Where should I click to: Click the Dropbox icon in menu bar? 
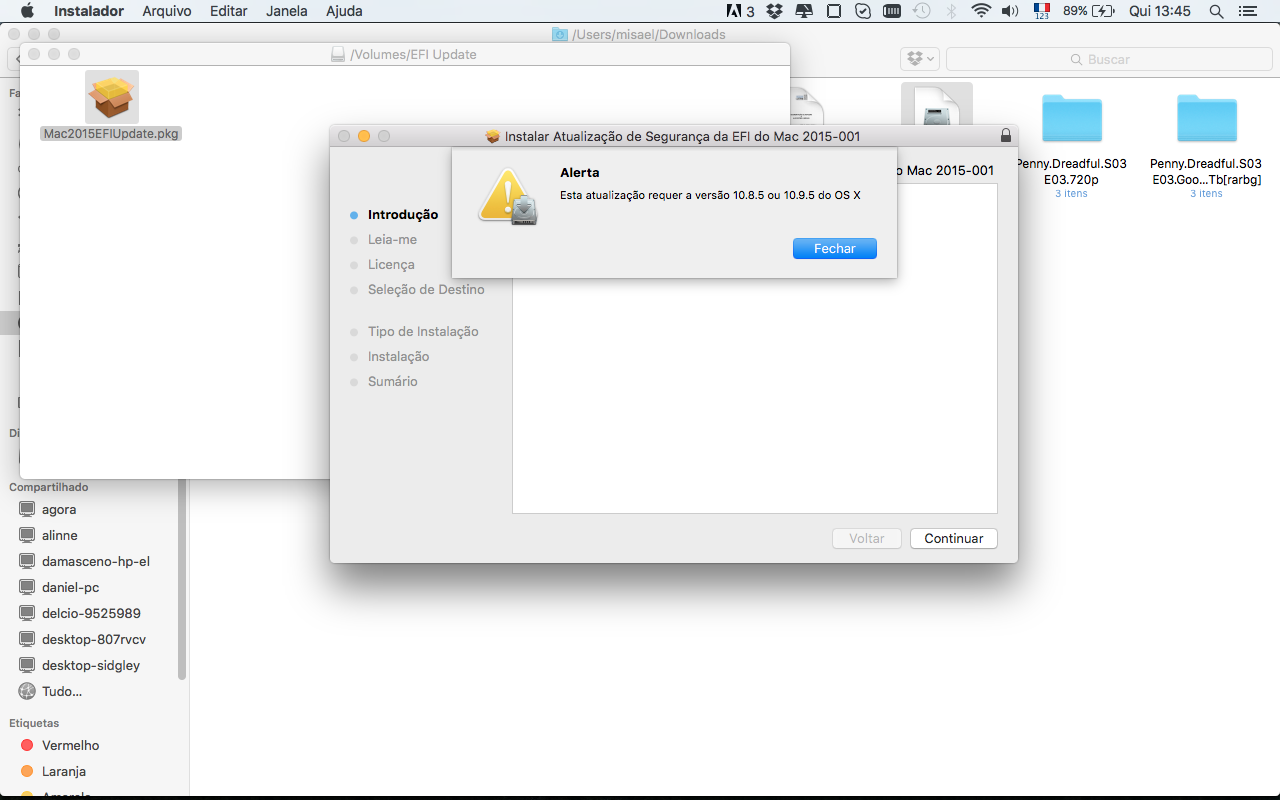[774, 11]
